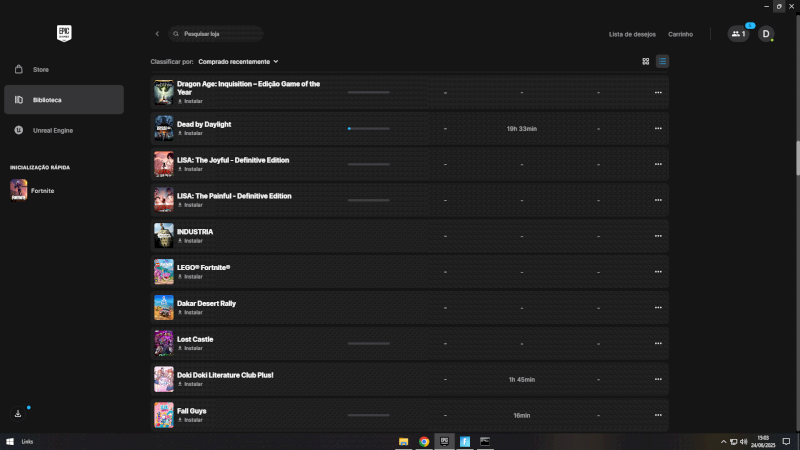This screenshot has width=800, height=450.
Task: Click 19h 33min playtime for Dead by Daylight
Action: [521, 129]
